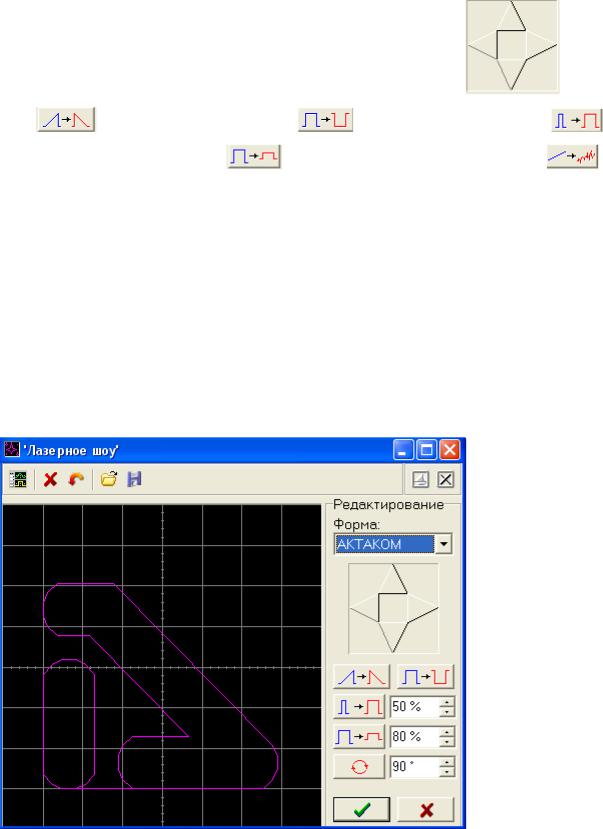Close the toolbar panel with the small X
This screenshot has width=603, height=829.
click(446, 480)
